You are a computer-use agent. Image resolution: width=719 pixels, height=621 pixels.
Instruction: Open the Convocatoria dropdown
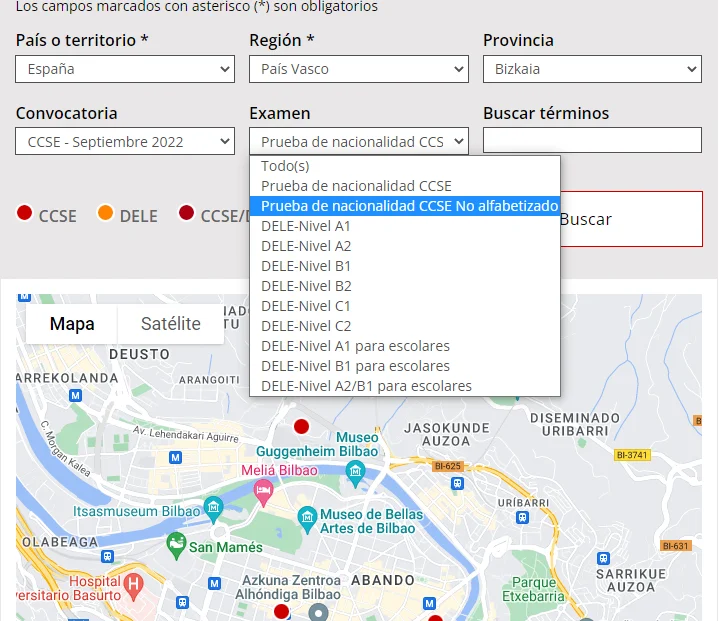tap(125, 141)
